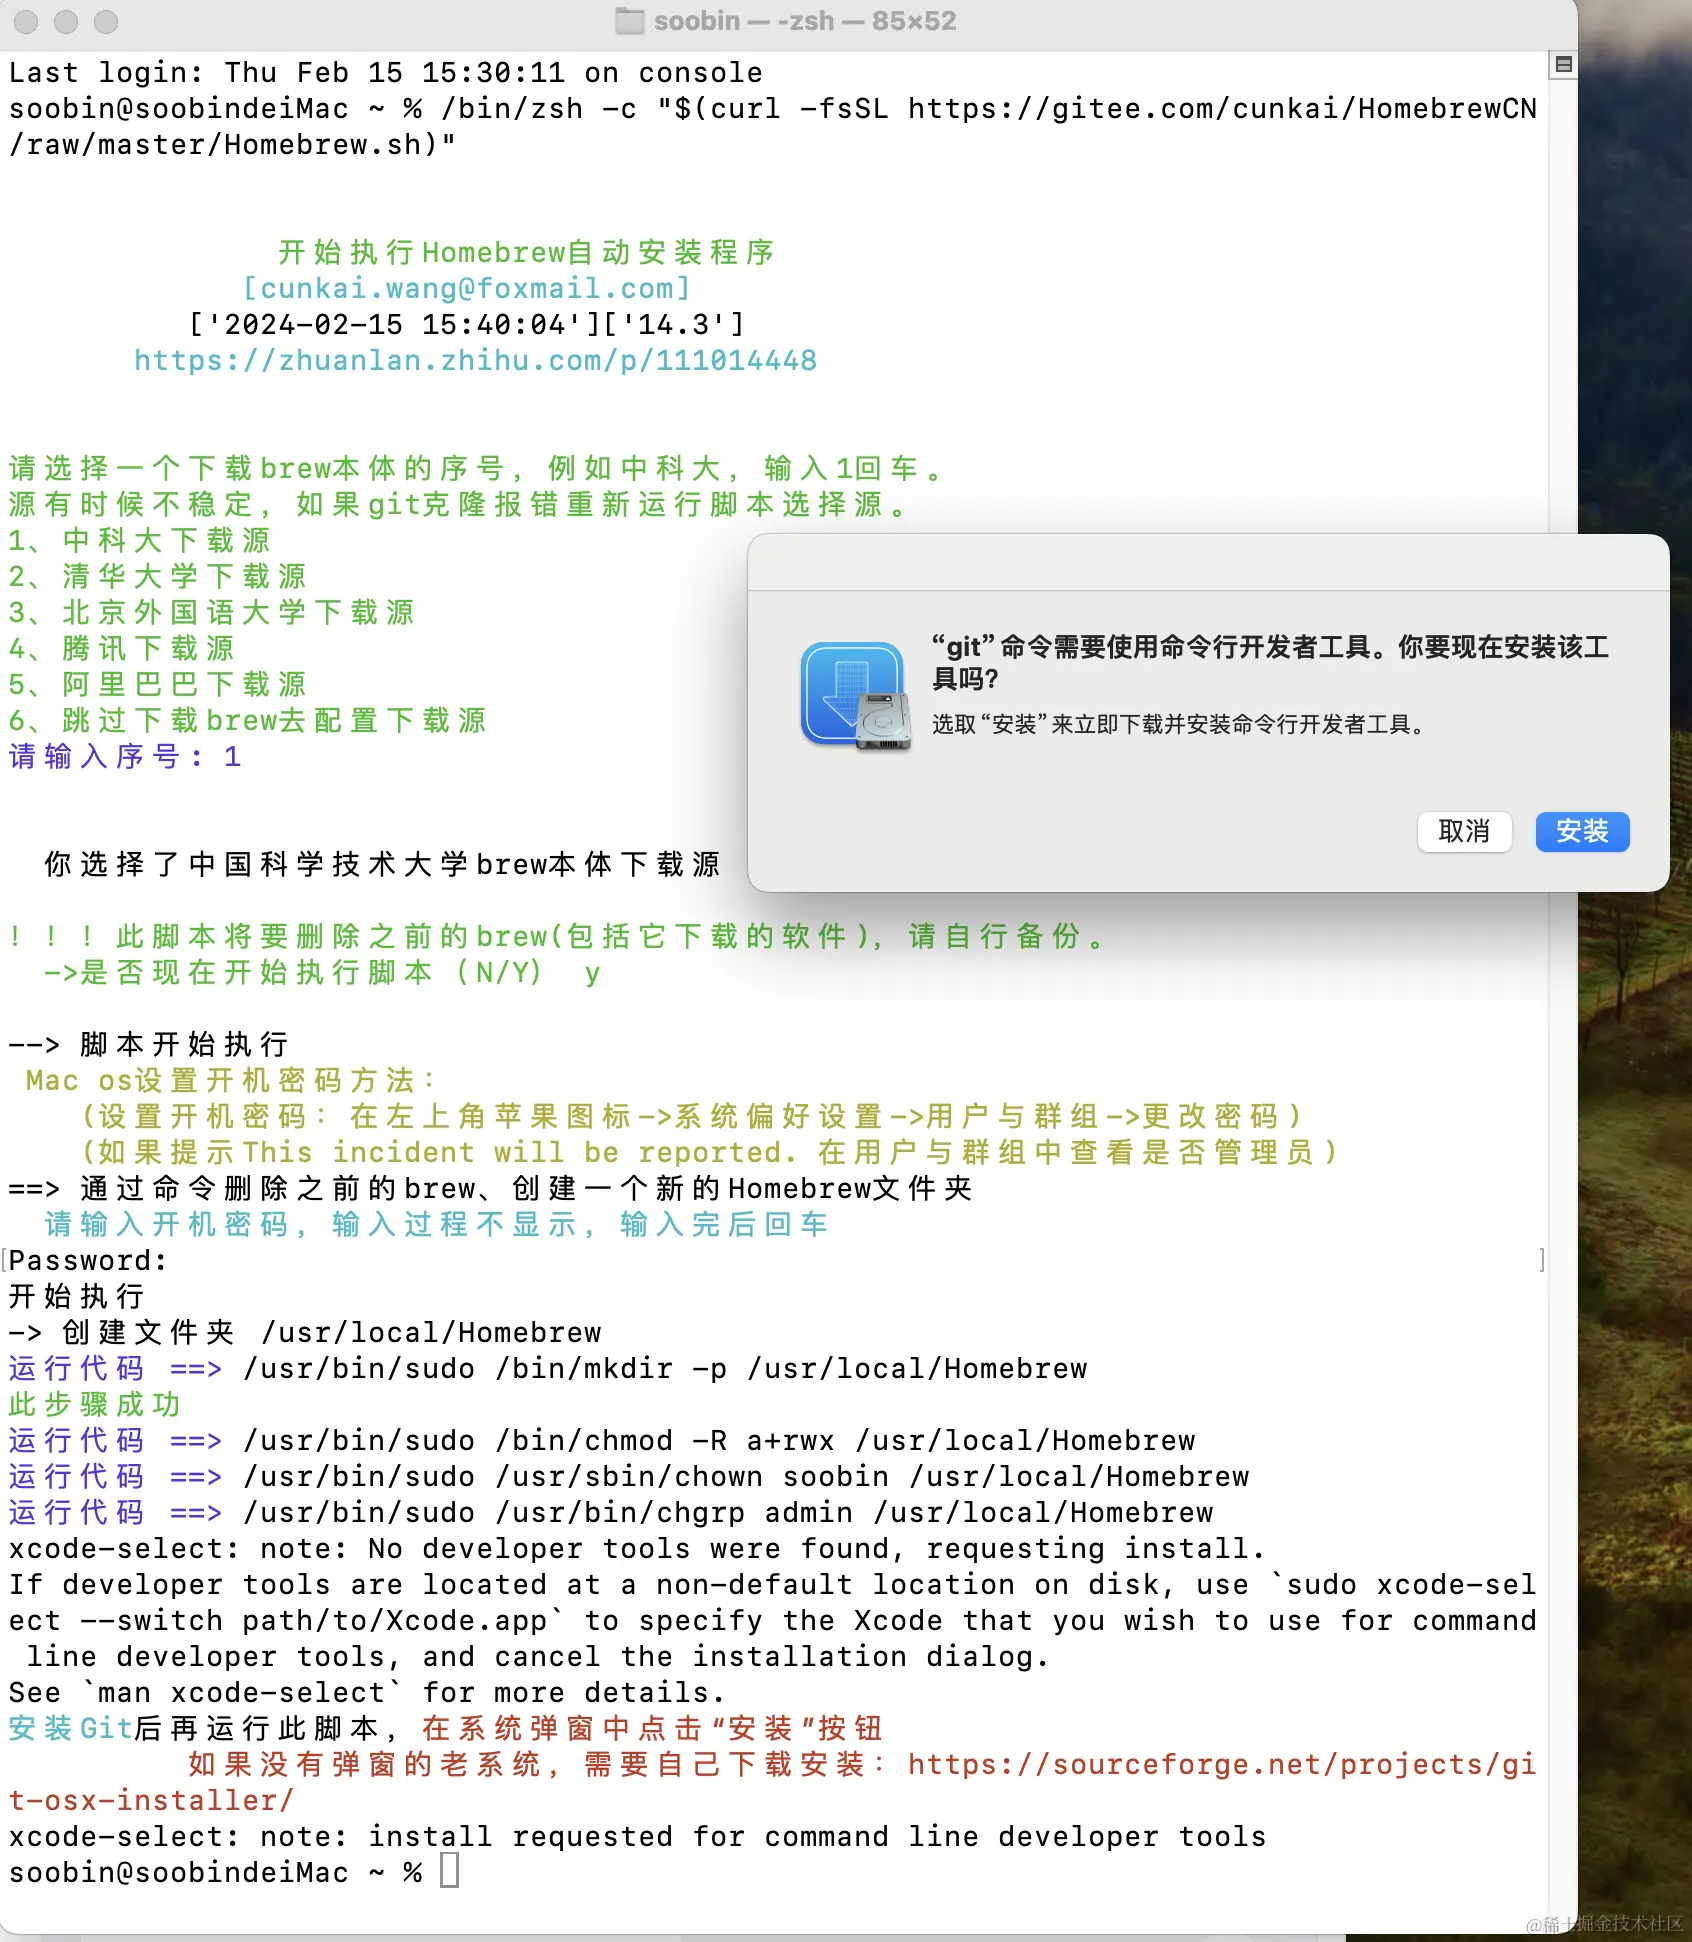Viewport: 1692px width, 1942px height.
Task: Click the 'chown soobin /usr/local/Homebrew' line
Action: (x=629, y=1476)
